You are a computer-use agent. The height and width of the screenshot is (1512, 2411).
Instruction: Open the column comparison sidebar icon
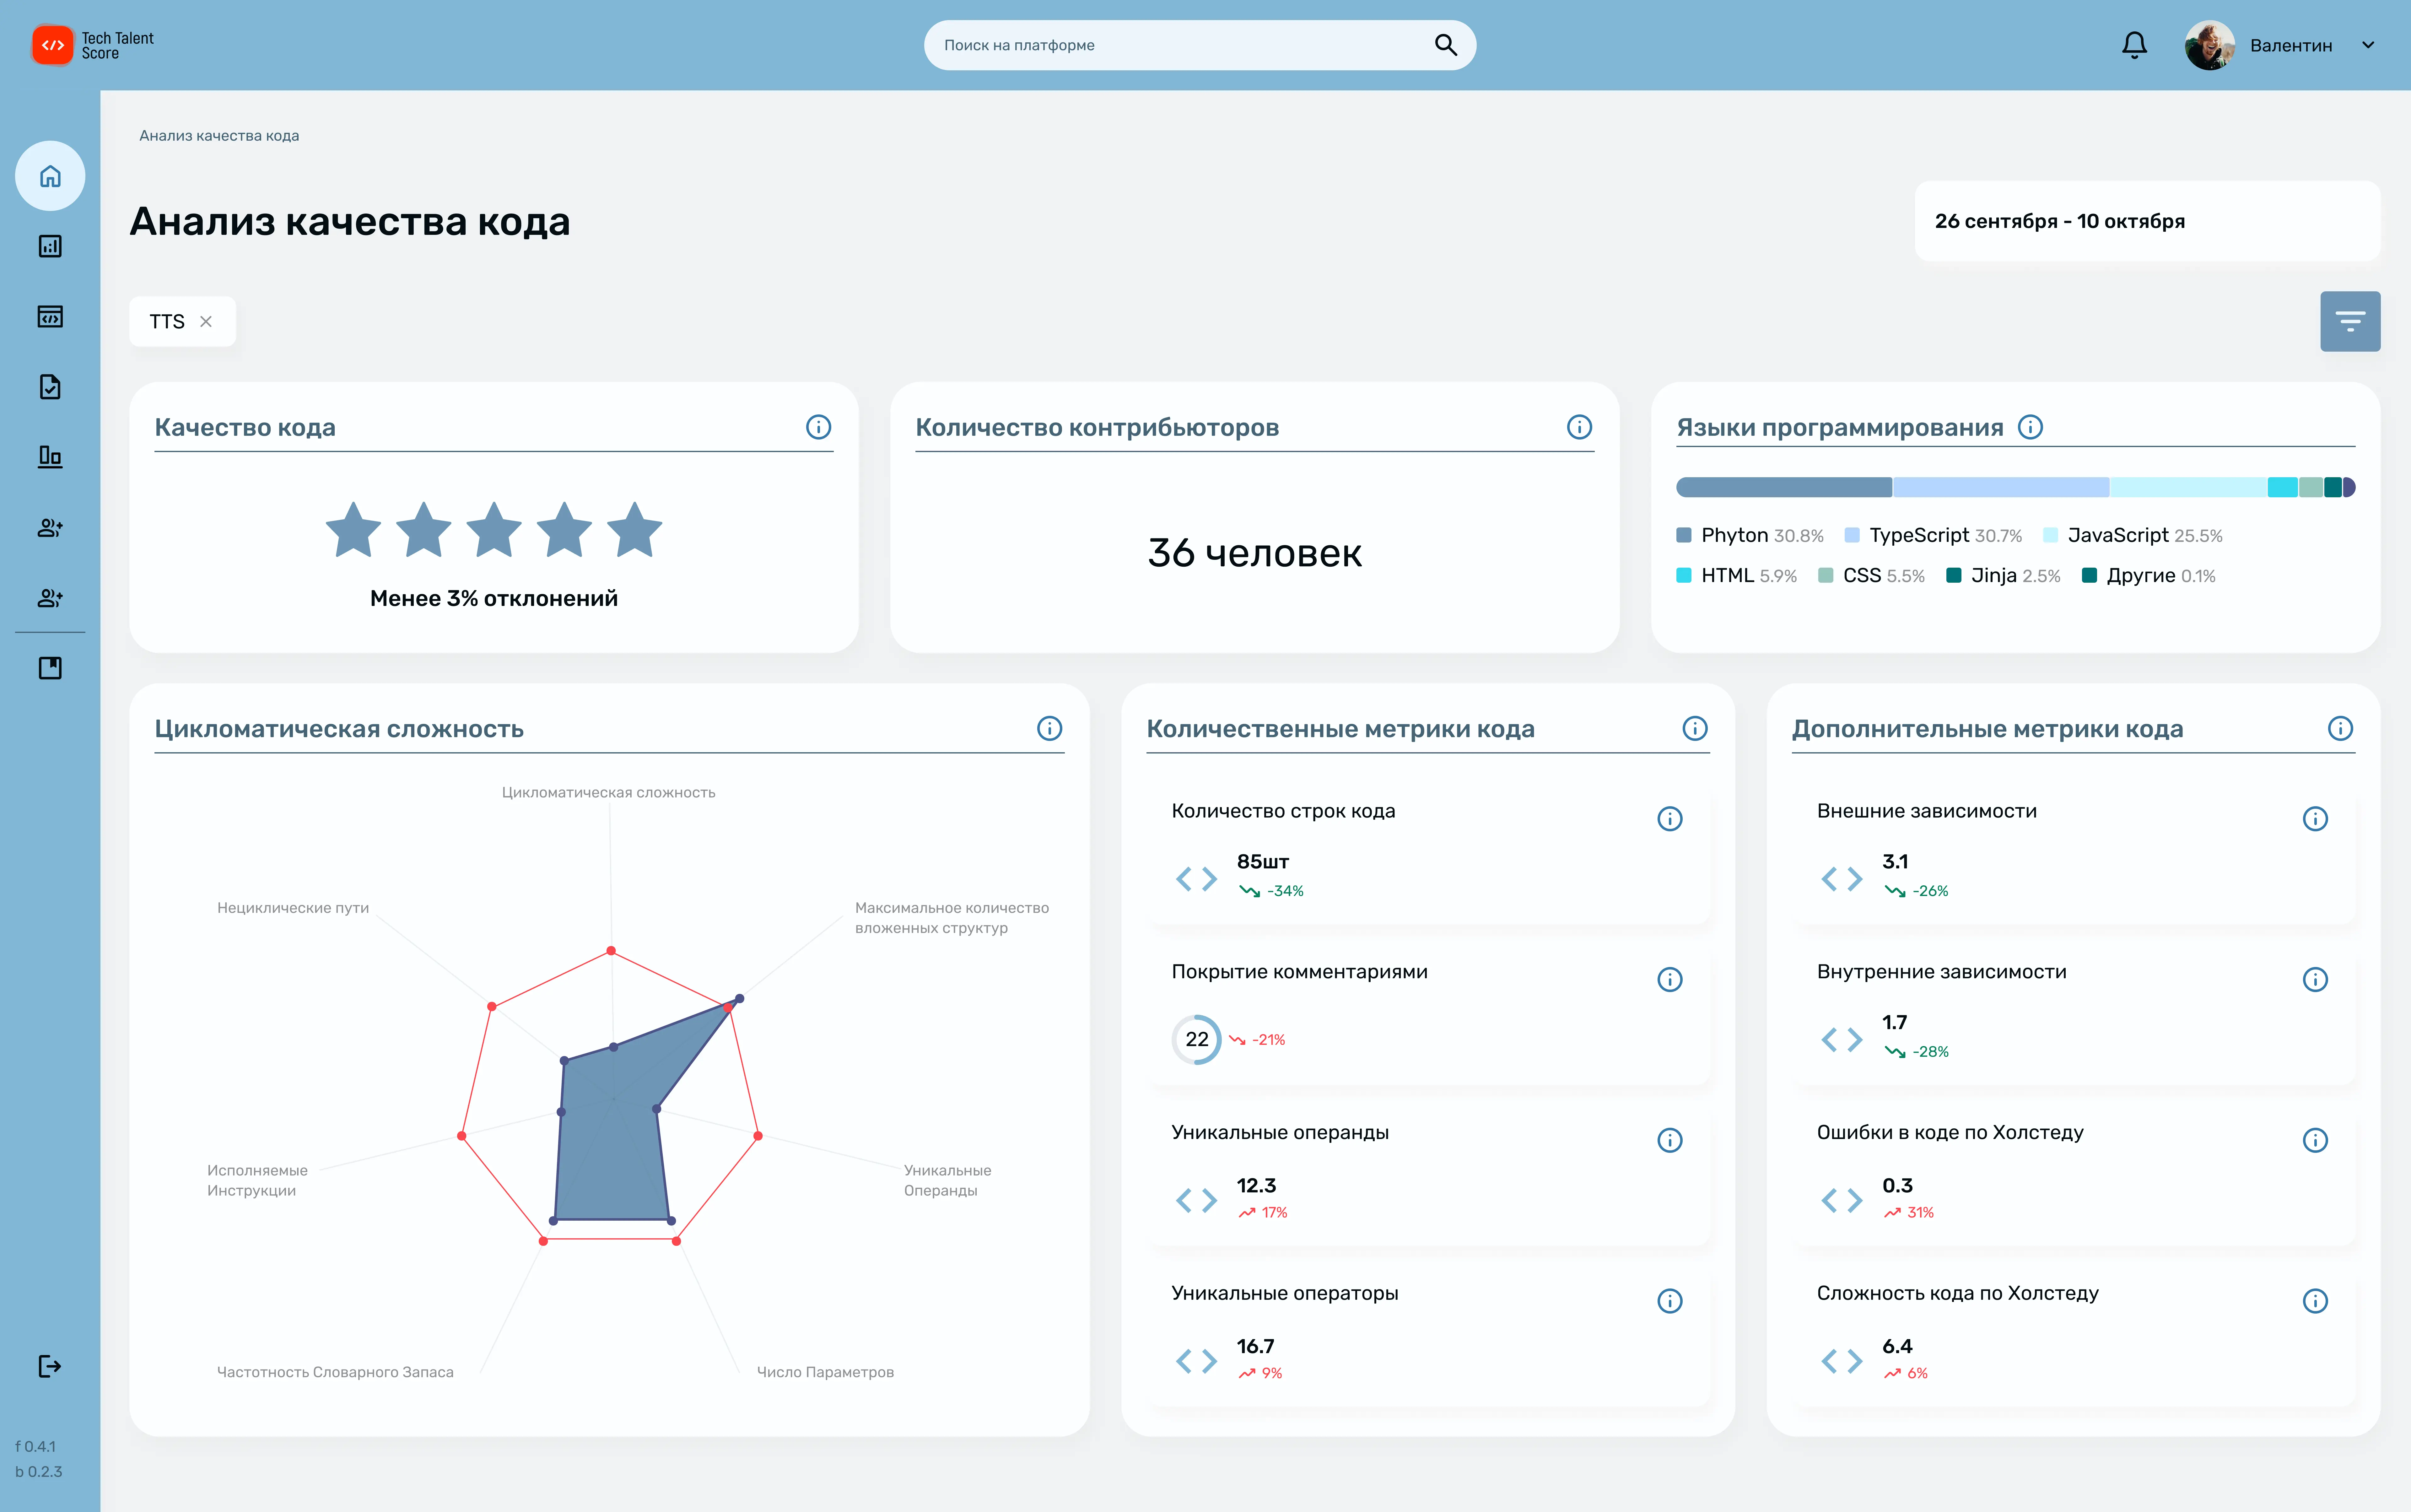pyautogui.click(x=50, y=457)
